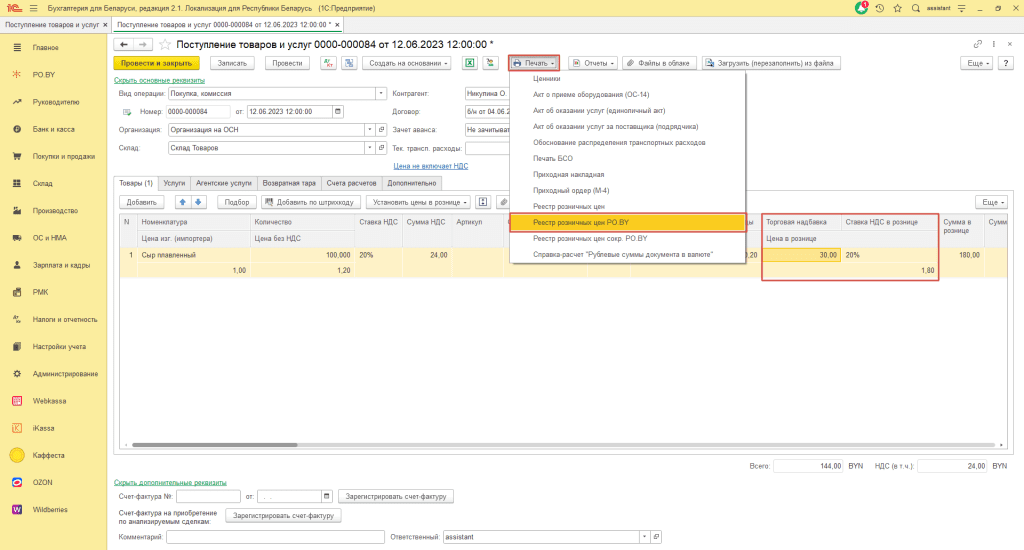Click the back navigation arrow
Image resolution: width=1024 pixels, height=550 pixels.
click(123, 44)
